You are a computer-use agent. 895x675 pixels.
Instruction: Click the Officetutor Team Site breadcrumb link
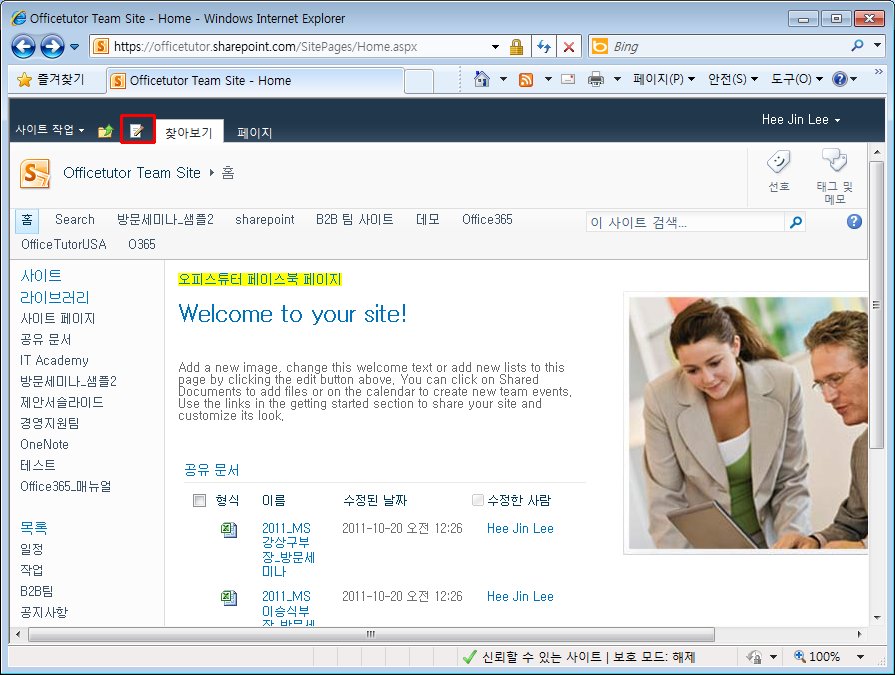(x=132, y=172)
